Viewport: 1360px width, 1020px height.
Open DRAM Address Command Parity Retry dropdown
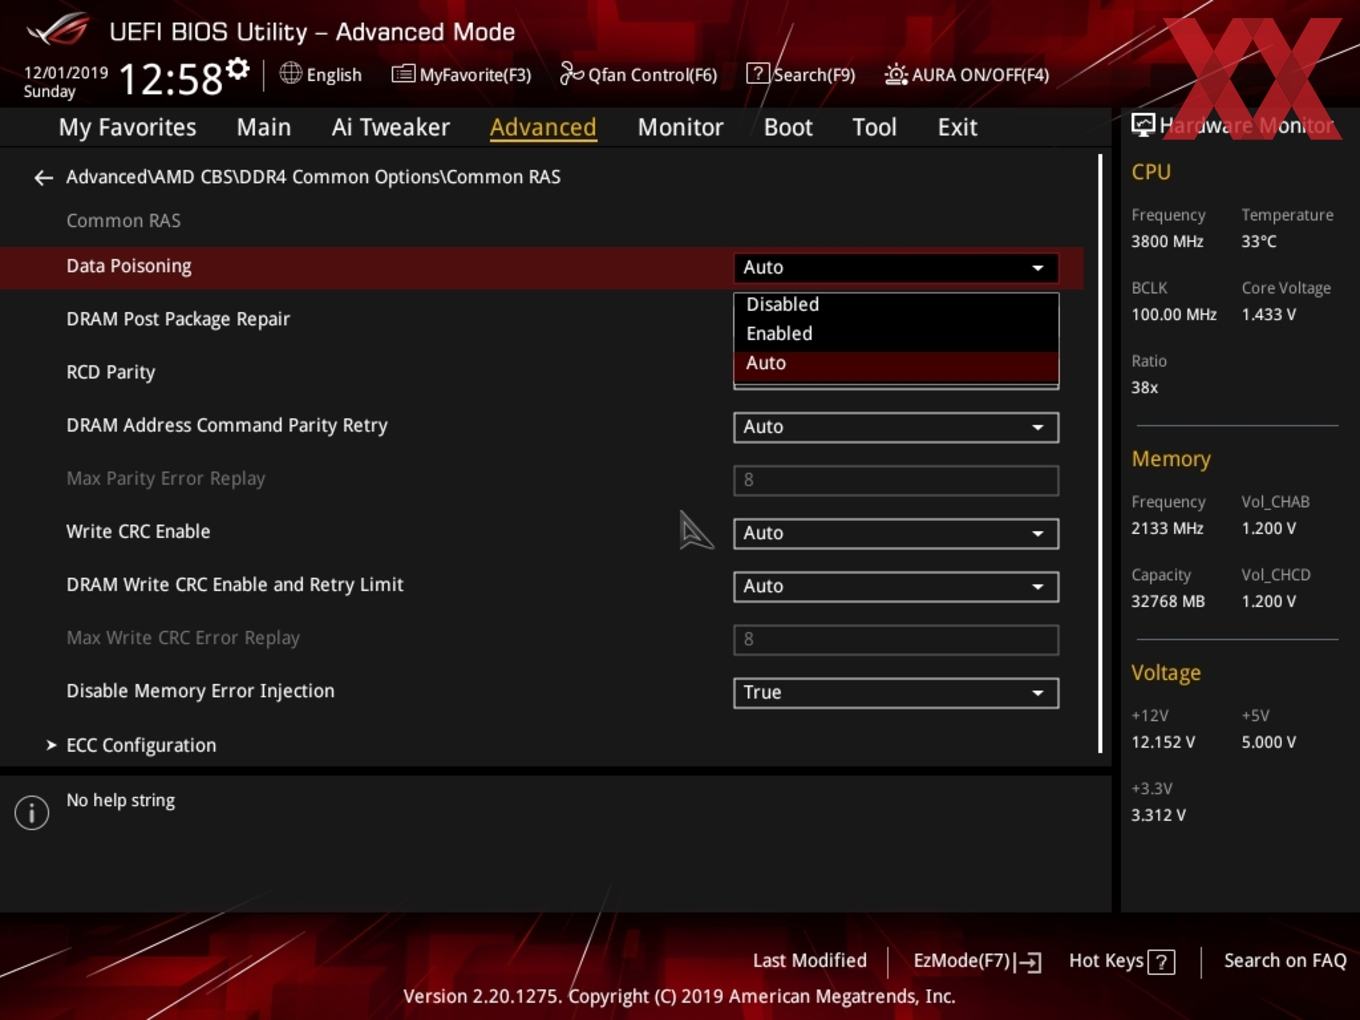[x=896, y=427]
